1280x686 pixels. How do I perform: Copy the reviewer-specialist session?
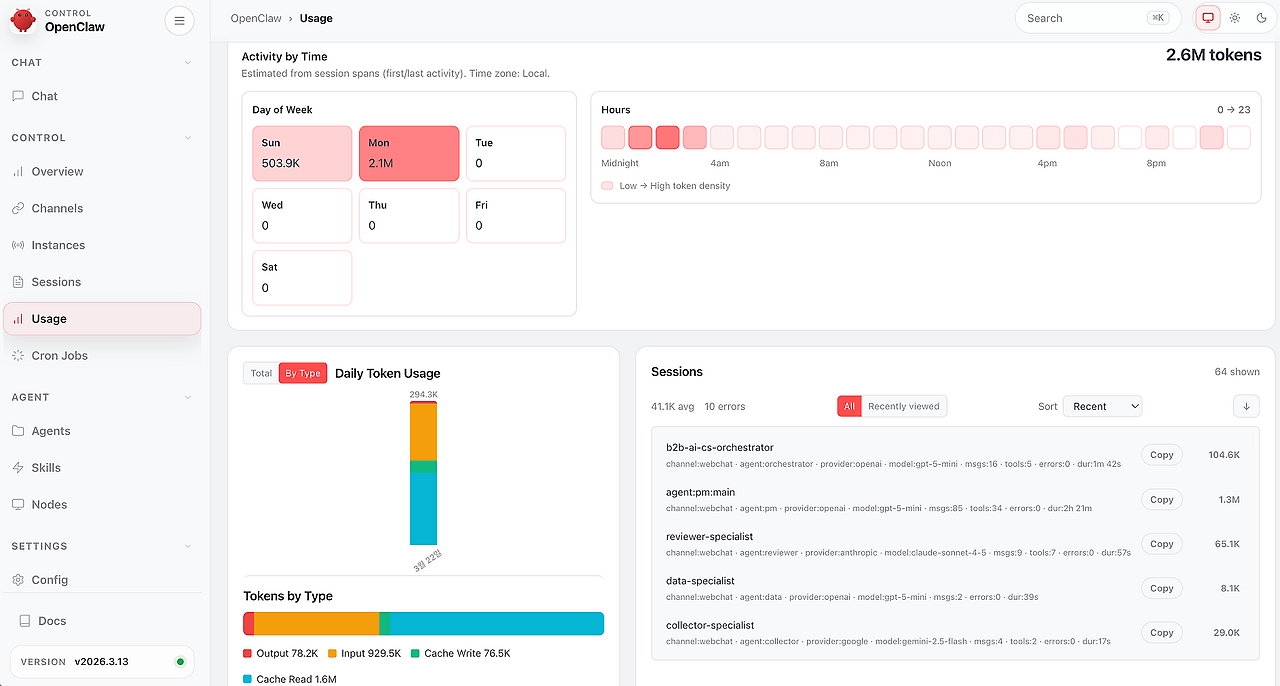click(x=1162, y=544)
